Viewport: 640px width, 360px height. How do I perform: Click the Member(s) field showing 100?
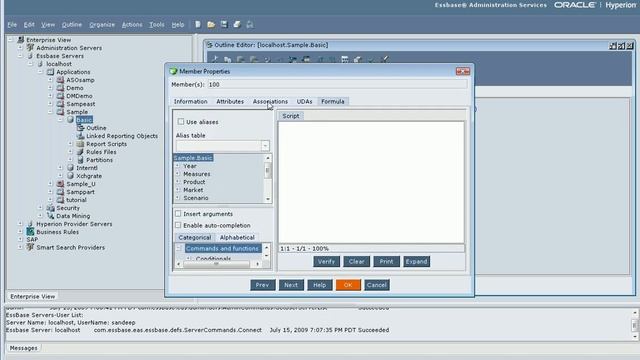pos(337,84)
